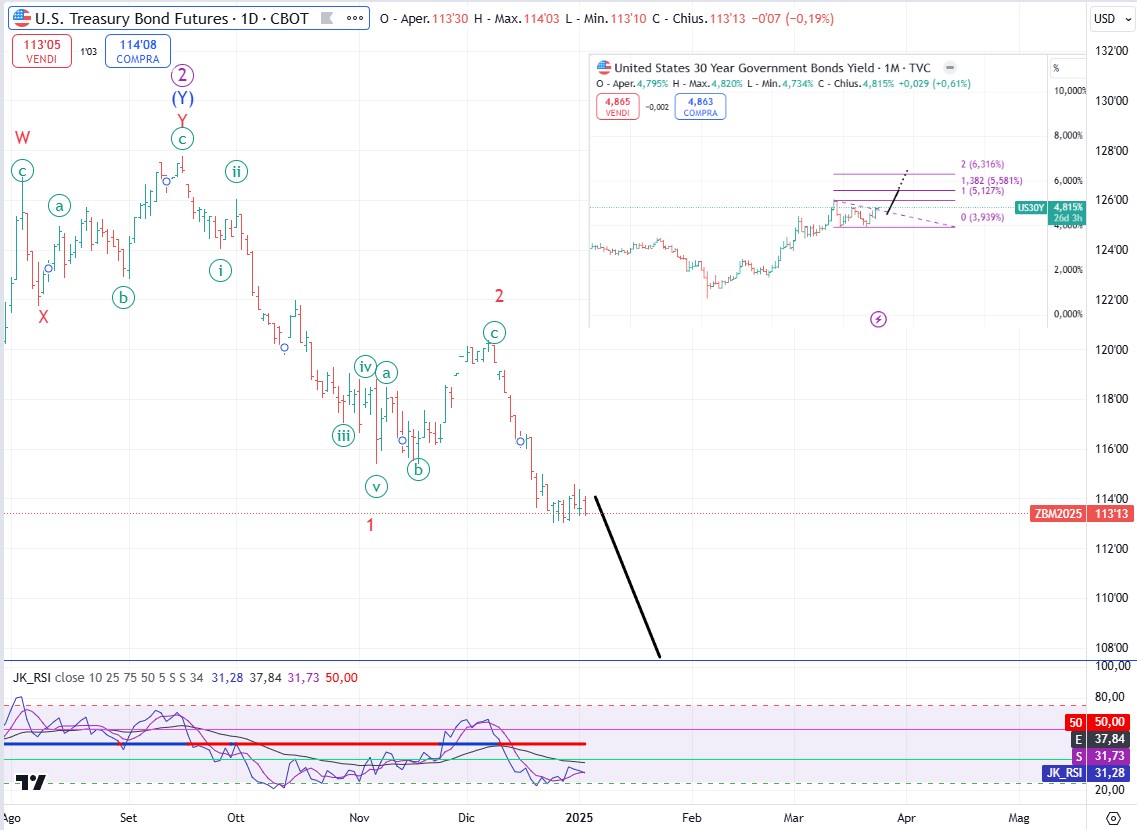1137x830 pixels.
Task: Open the United States 30 Year Government Bonds Yield title
Action: pos(772,67)
